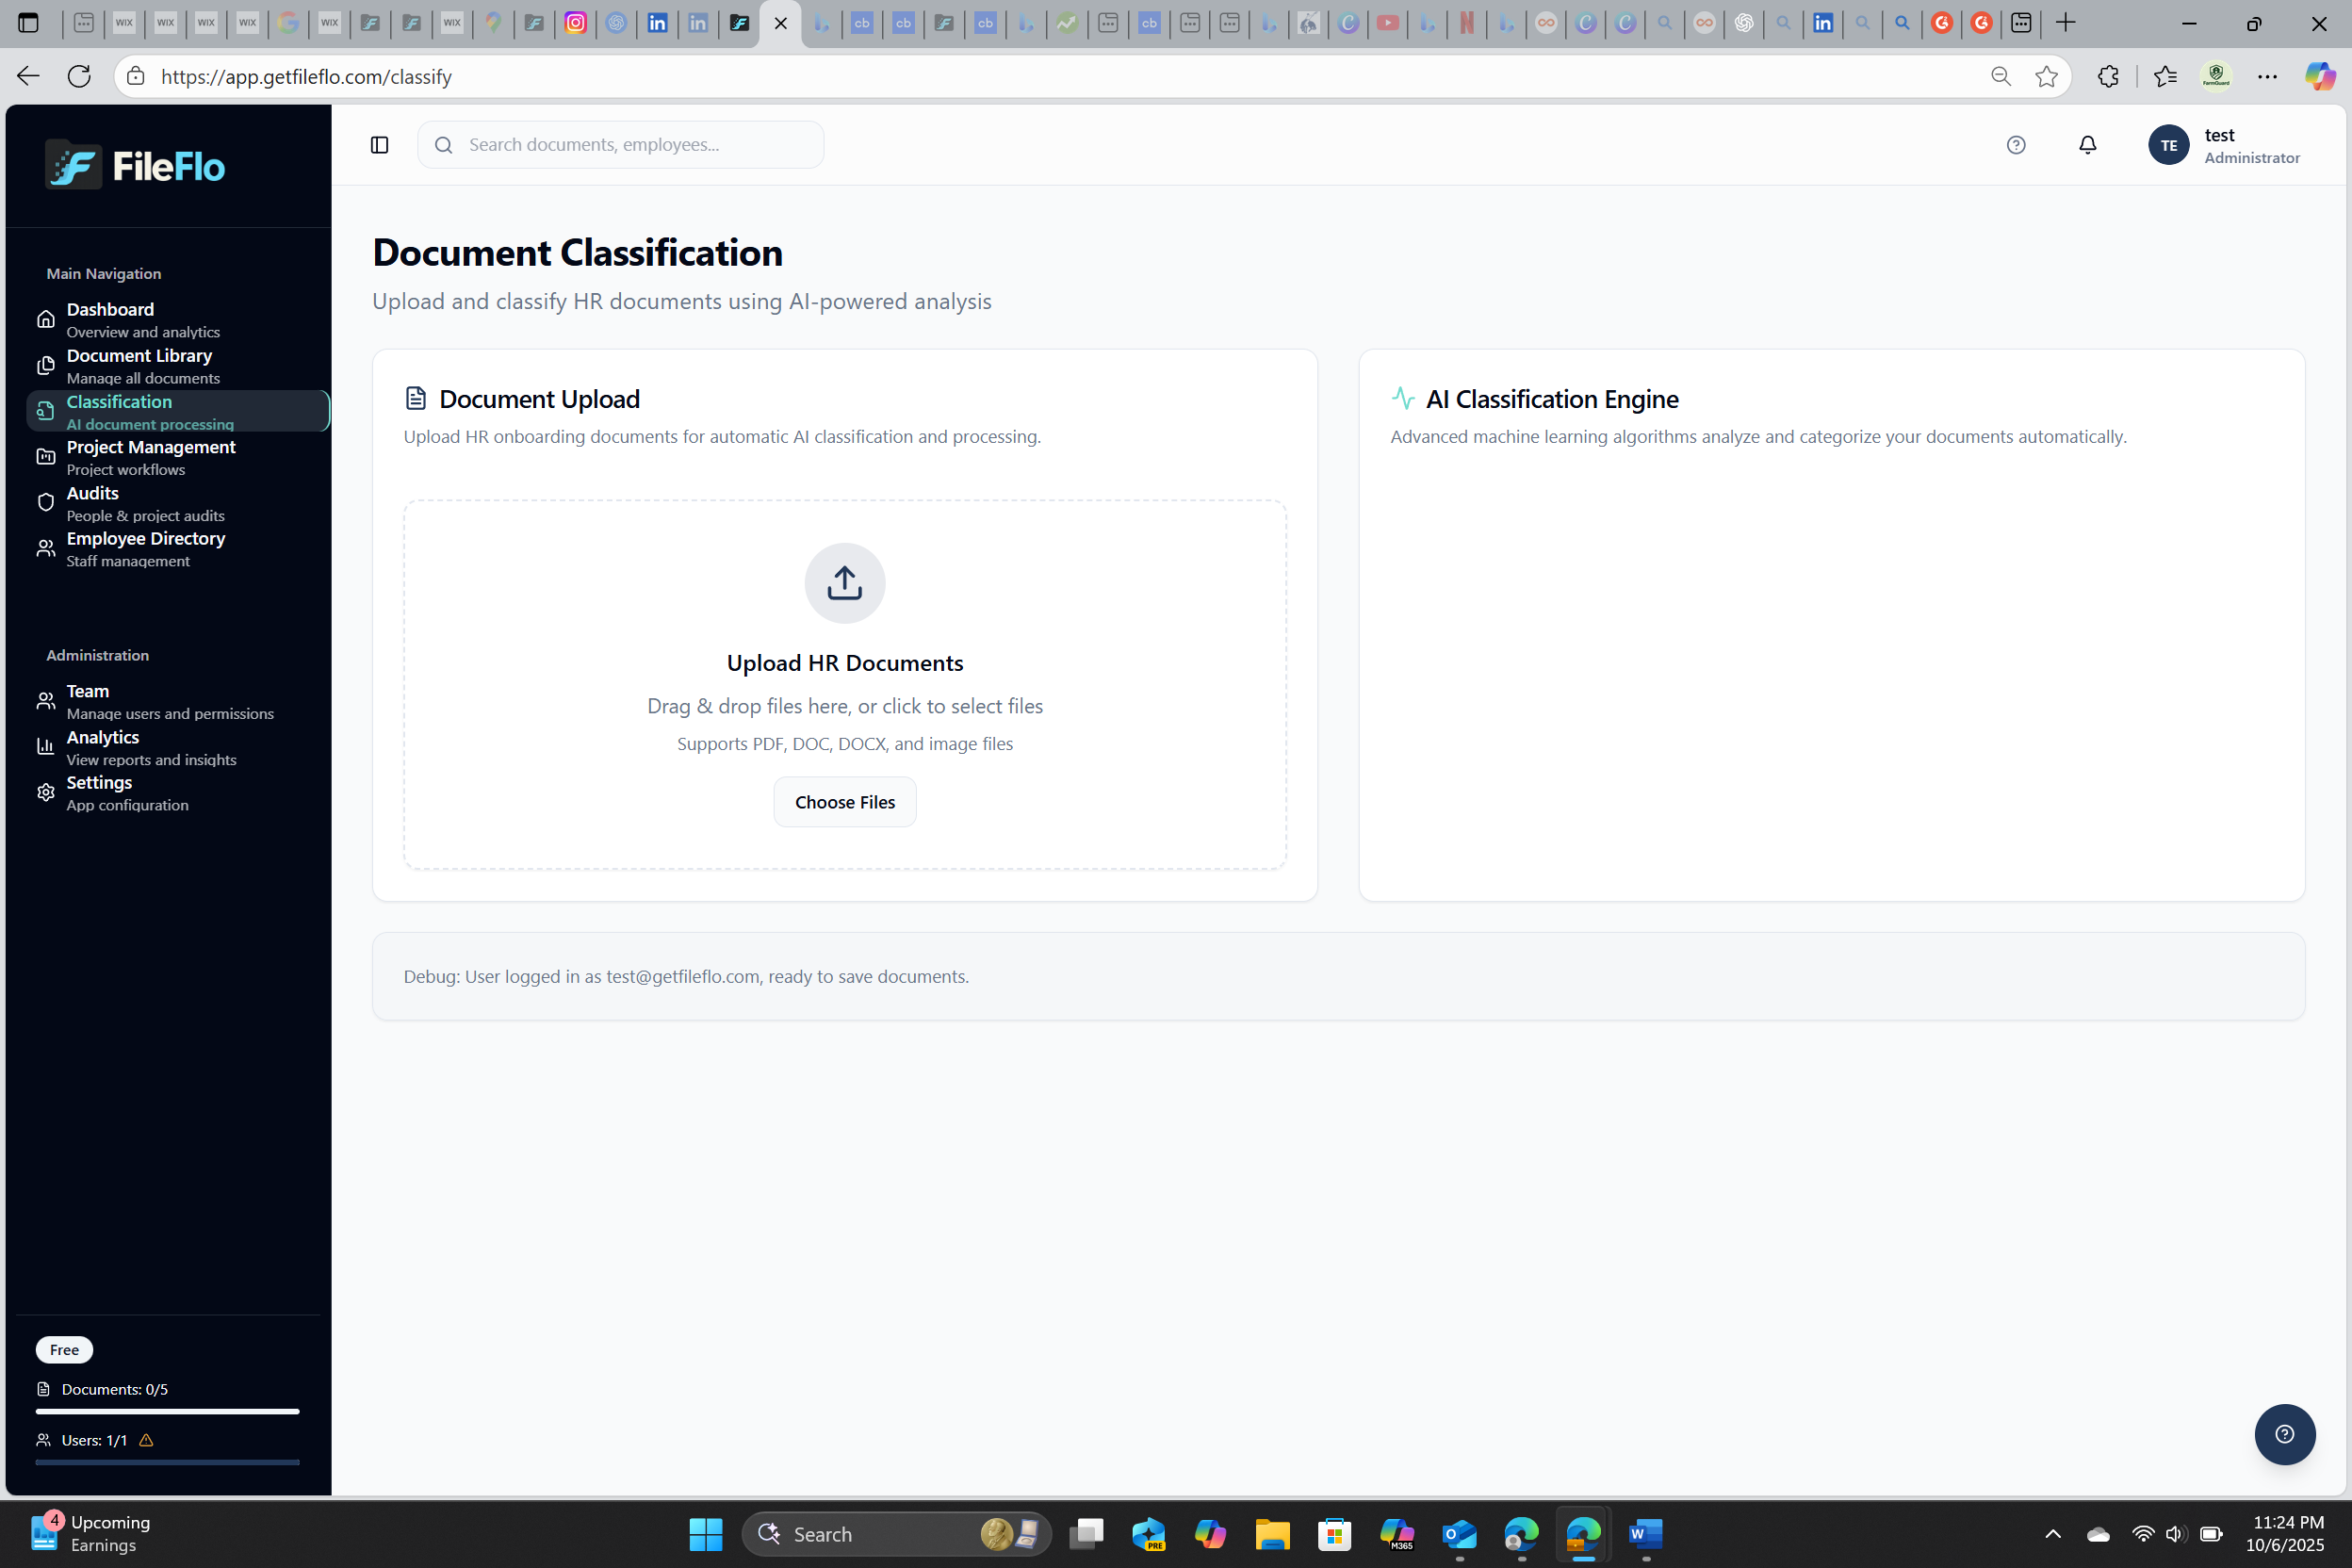Viewport: 2352px width, 1568px height.
Task: Click the Free plan badge
Action: coord(64,1349)
